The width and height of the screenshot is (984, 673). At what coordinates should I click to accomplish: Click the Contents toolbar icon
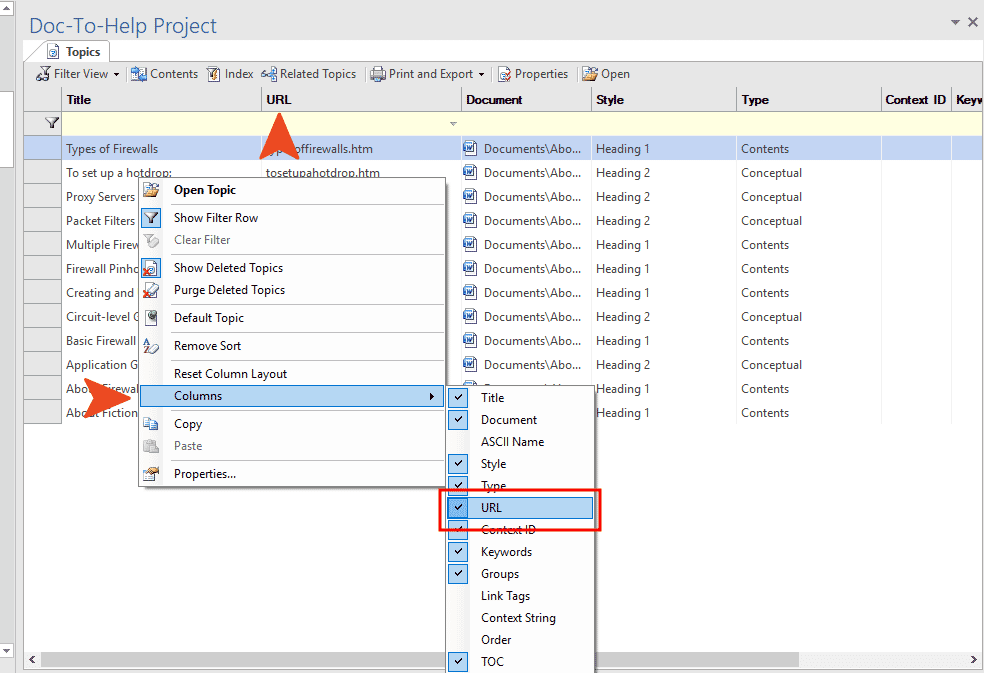pos(139,74)
